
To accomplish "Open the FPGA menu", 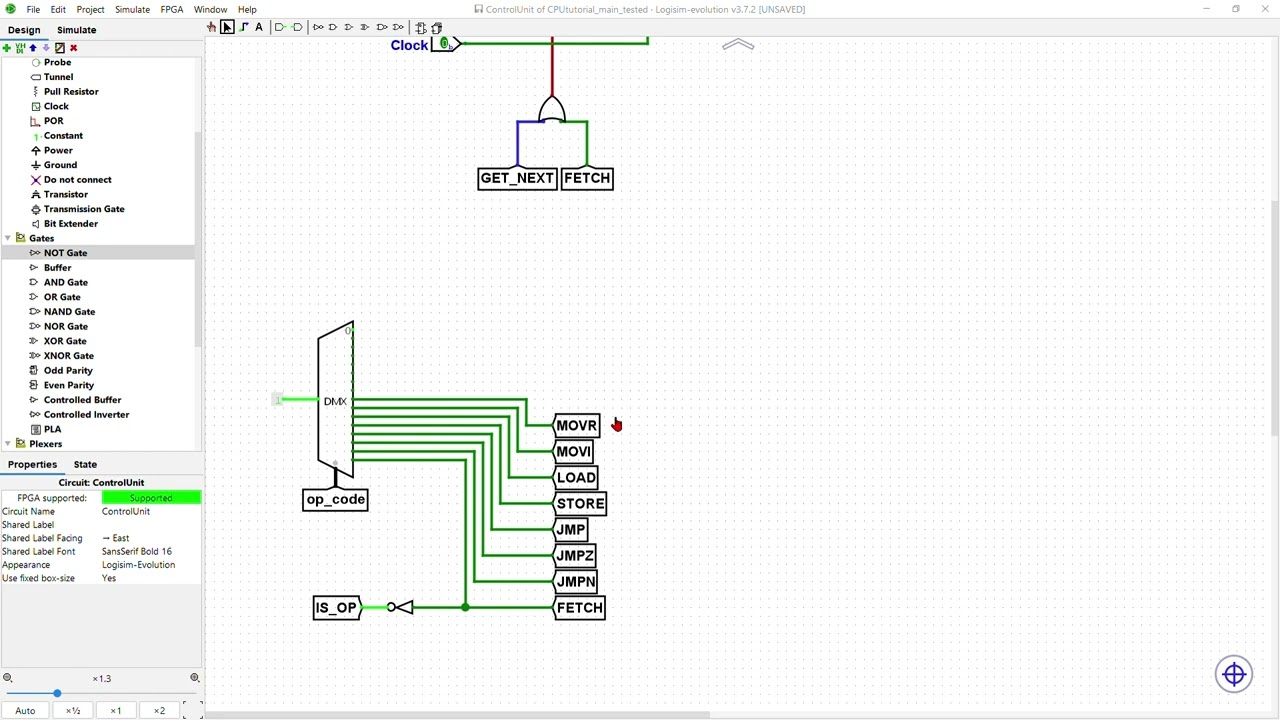I will pos(172,9).
